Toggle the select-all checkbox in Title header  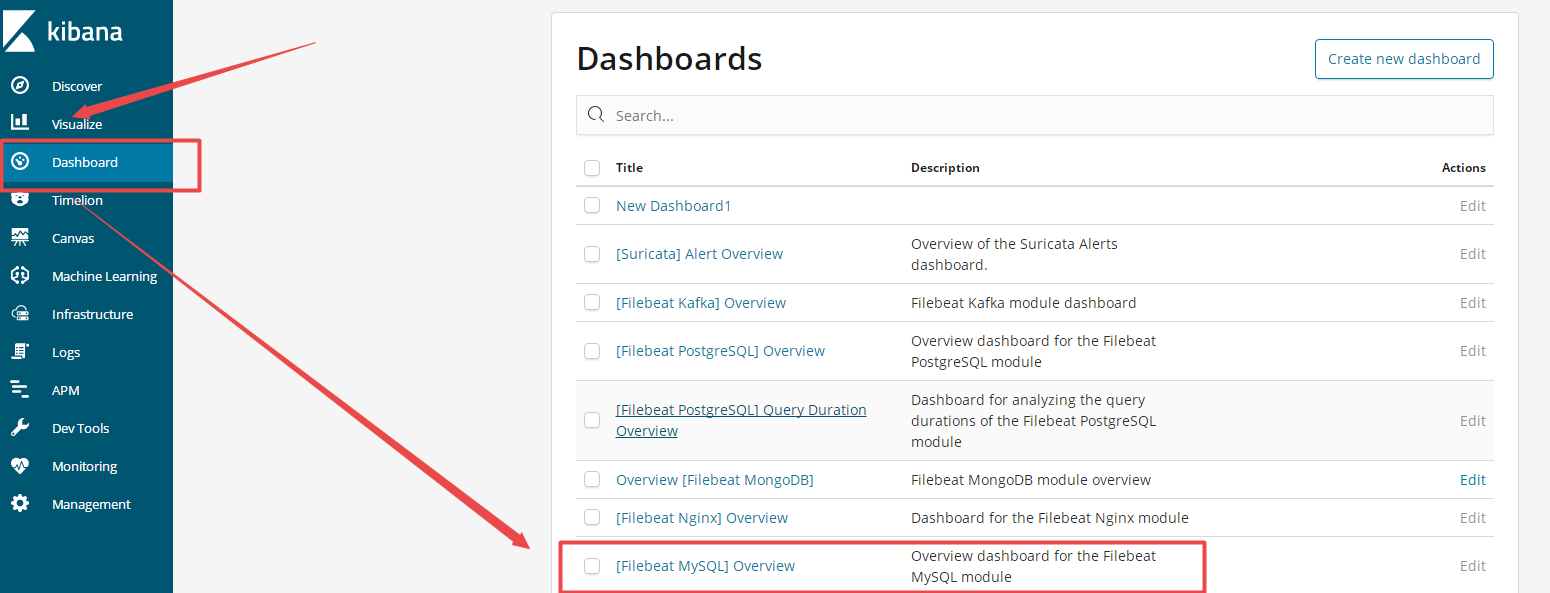point(592,168)
